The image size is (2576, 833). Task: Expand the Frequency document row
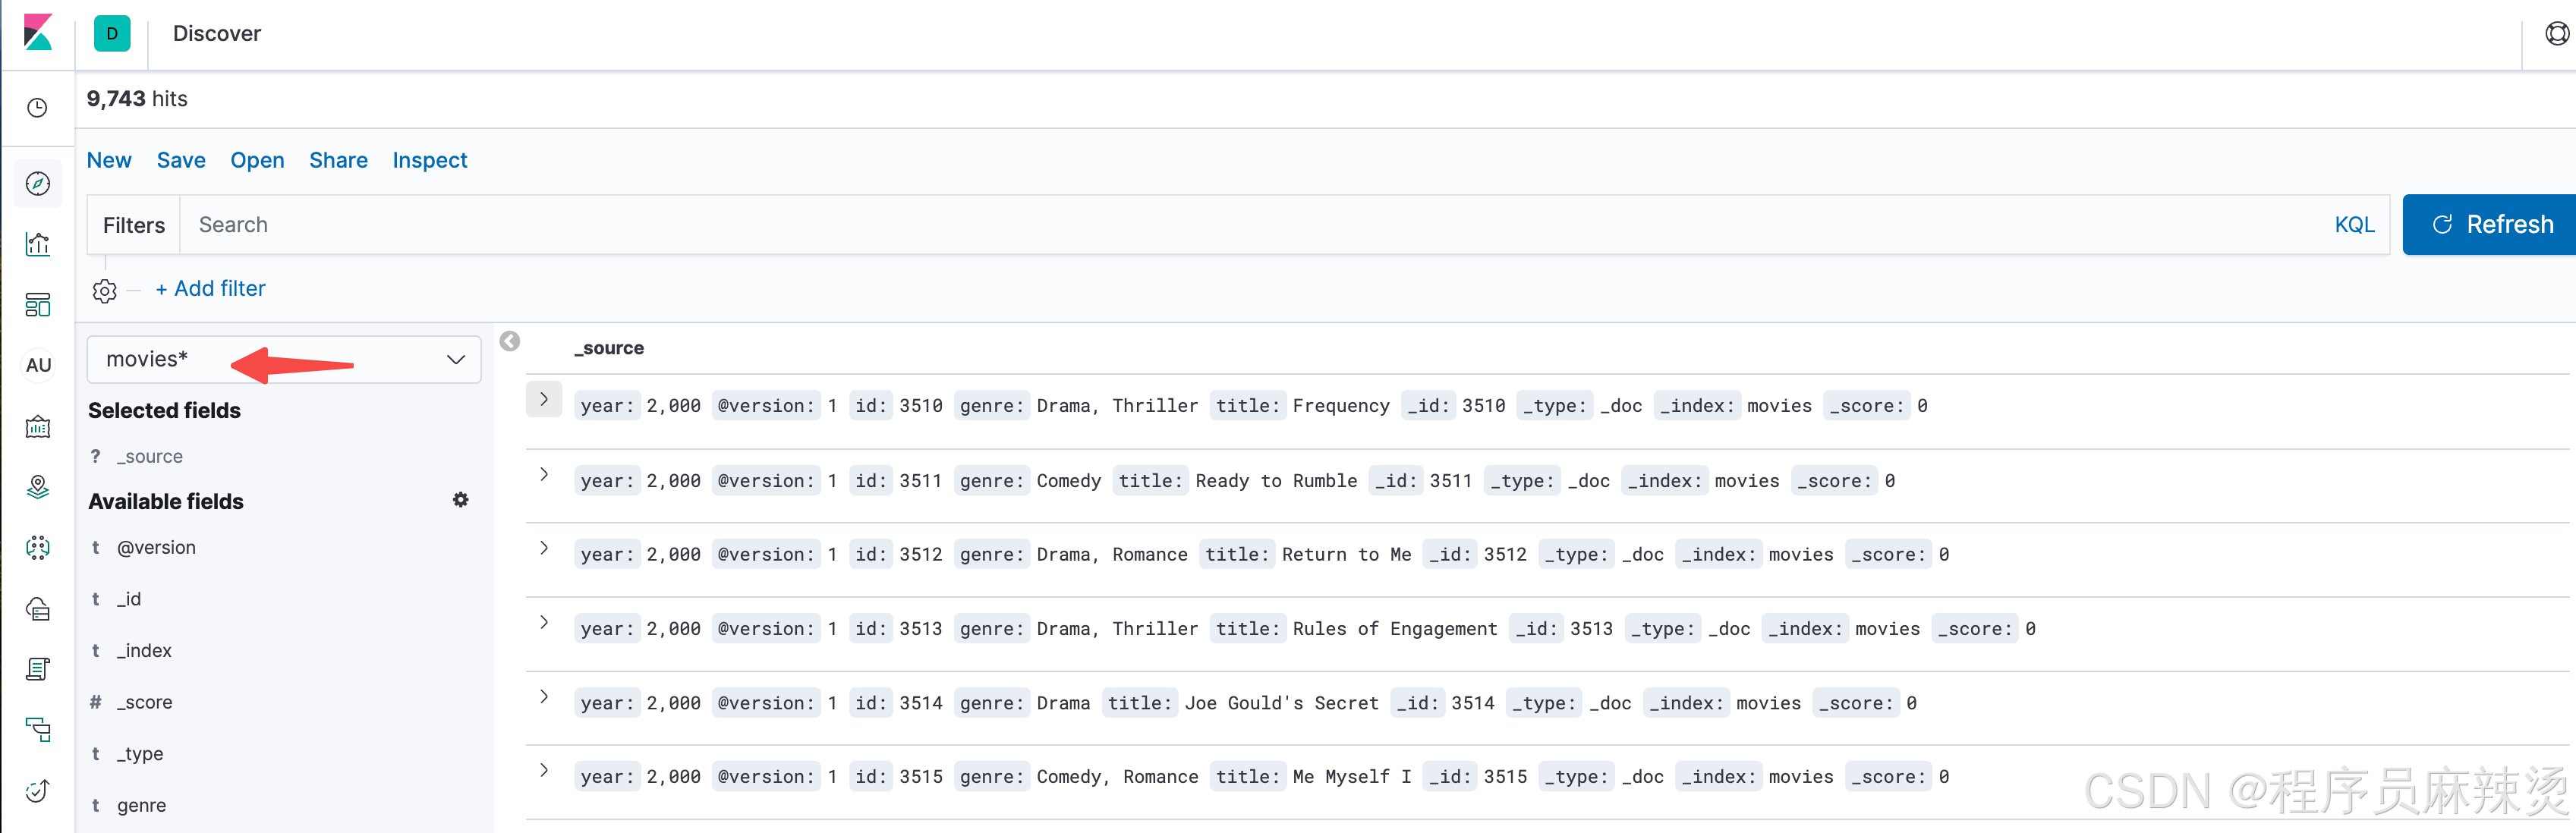(544, 399)
